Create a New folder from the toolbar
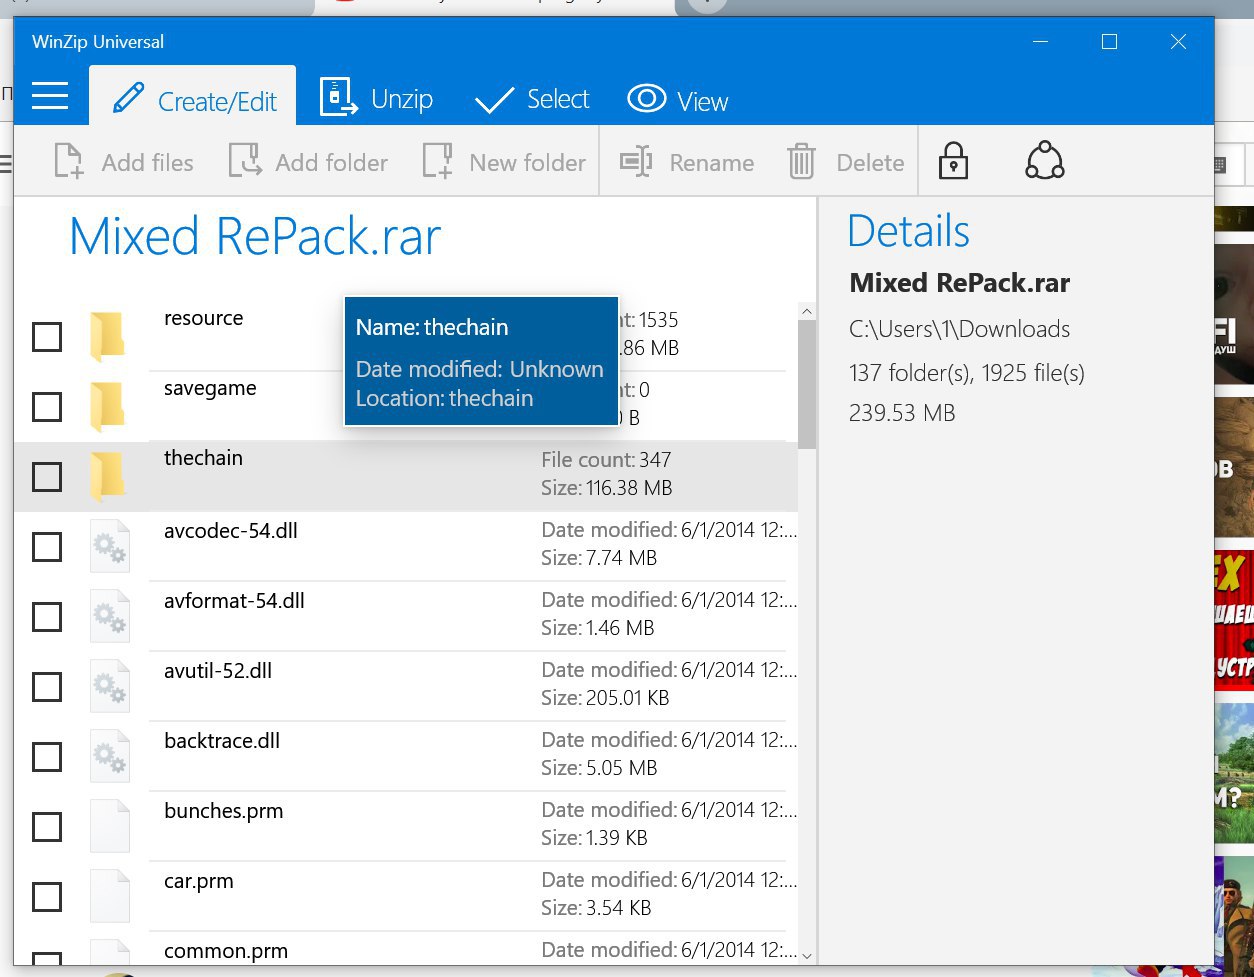The height and width of the screenshot is (977, 1254). click(x=504, y=162)
